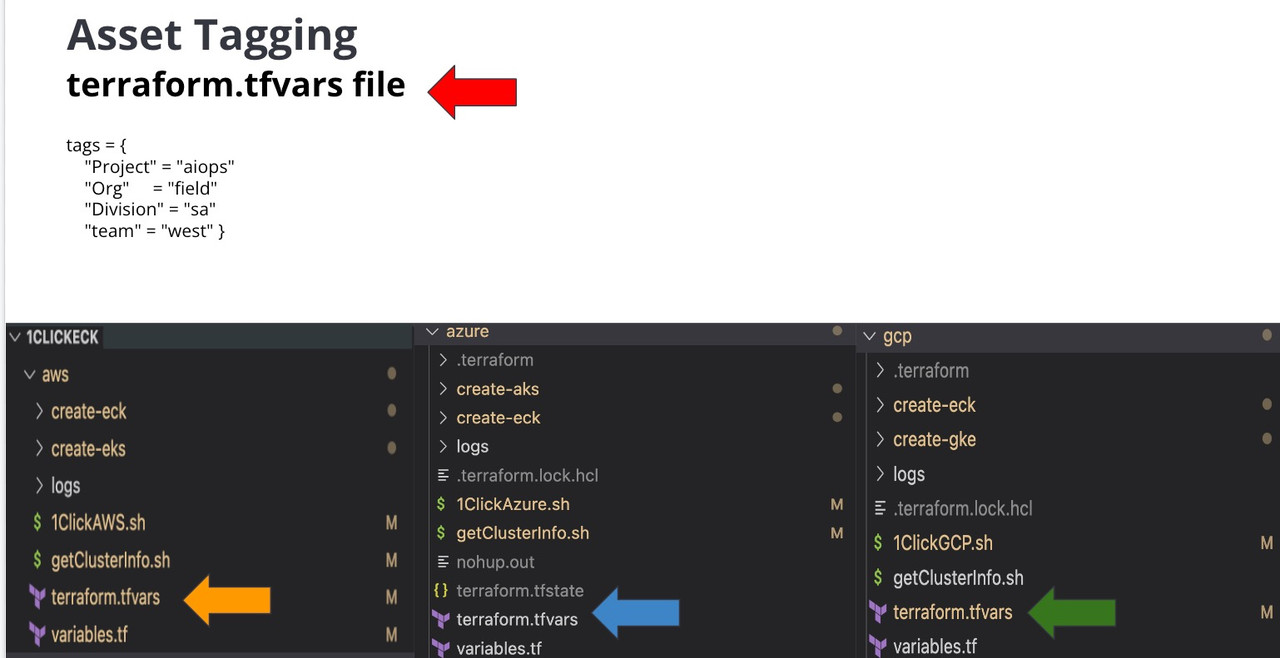Open gcp variables.tf file

(x=935, y=646)
